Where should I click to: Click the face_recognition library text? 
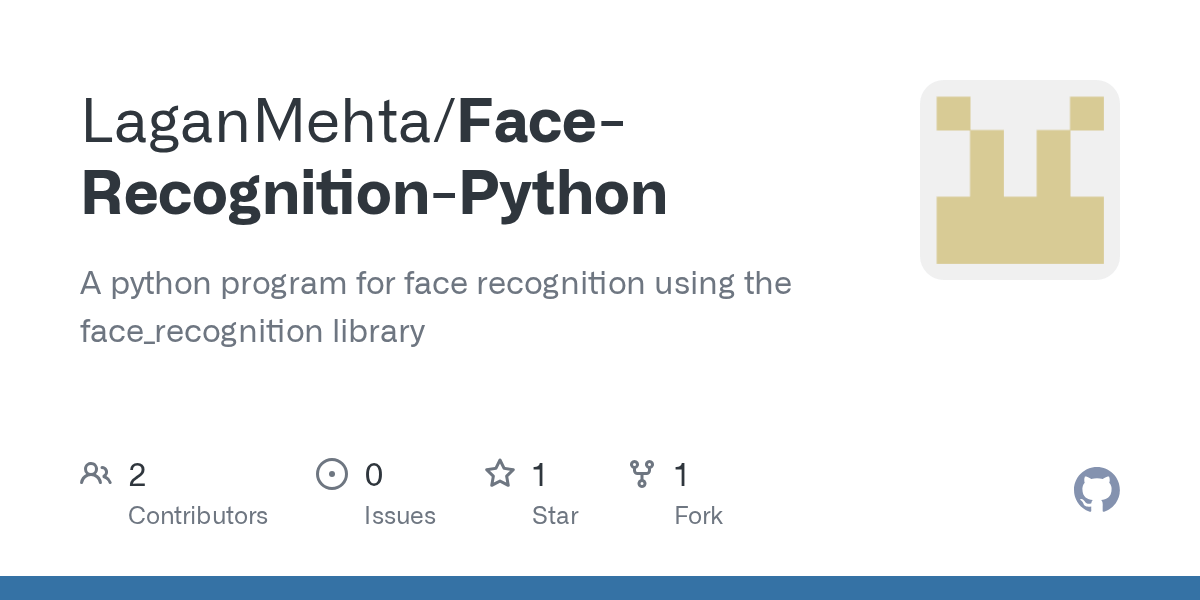(x=253, y=331)
